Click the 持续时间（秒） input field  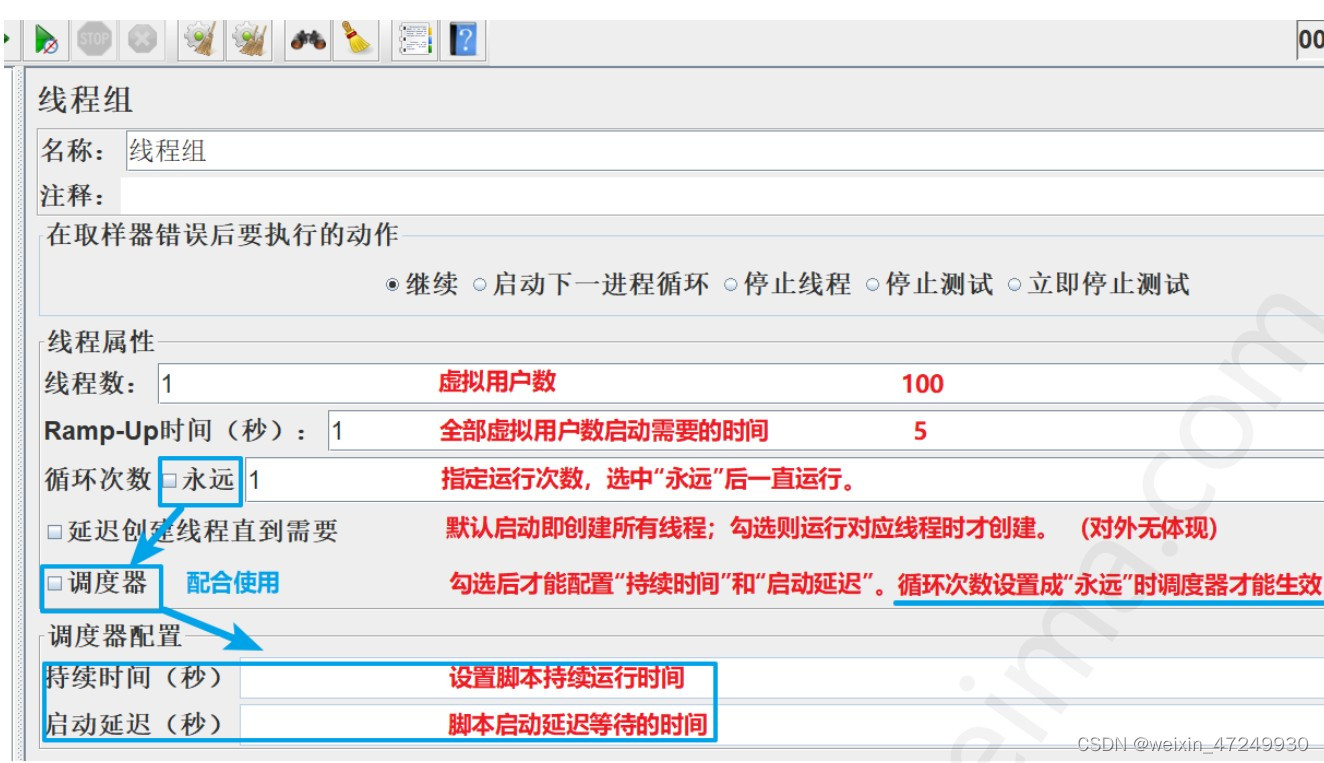(782, 678)
